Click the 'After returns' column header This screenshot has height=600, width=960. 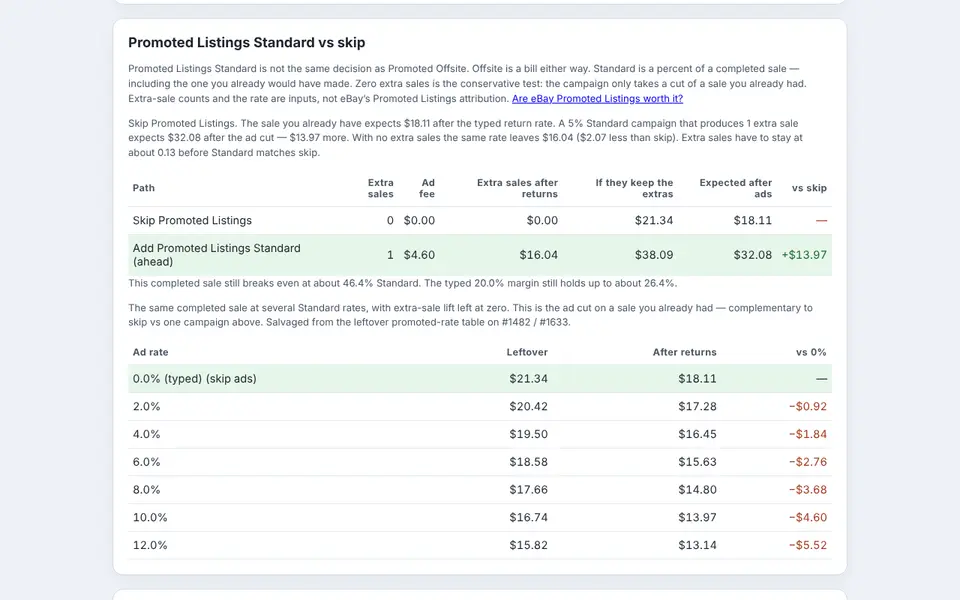[684, 352]
